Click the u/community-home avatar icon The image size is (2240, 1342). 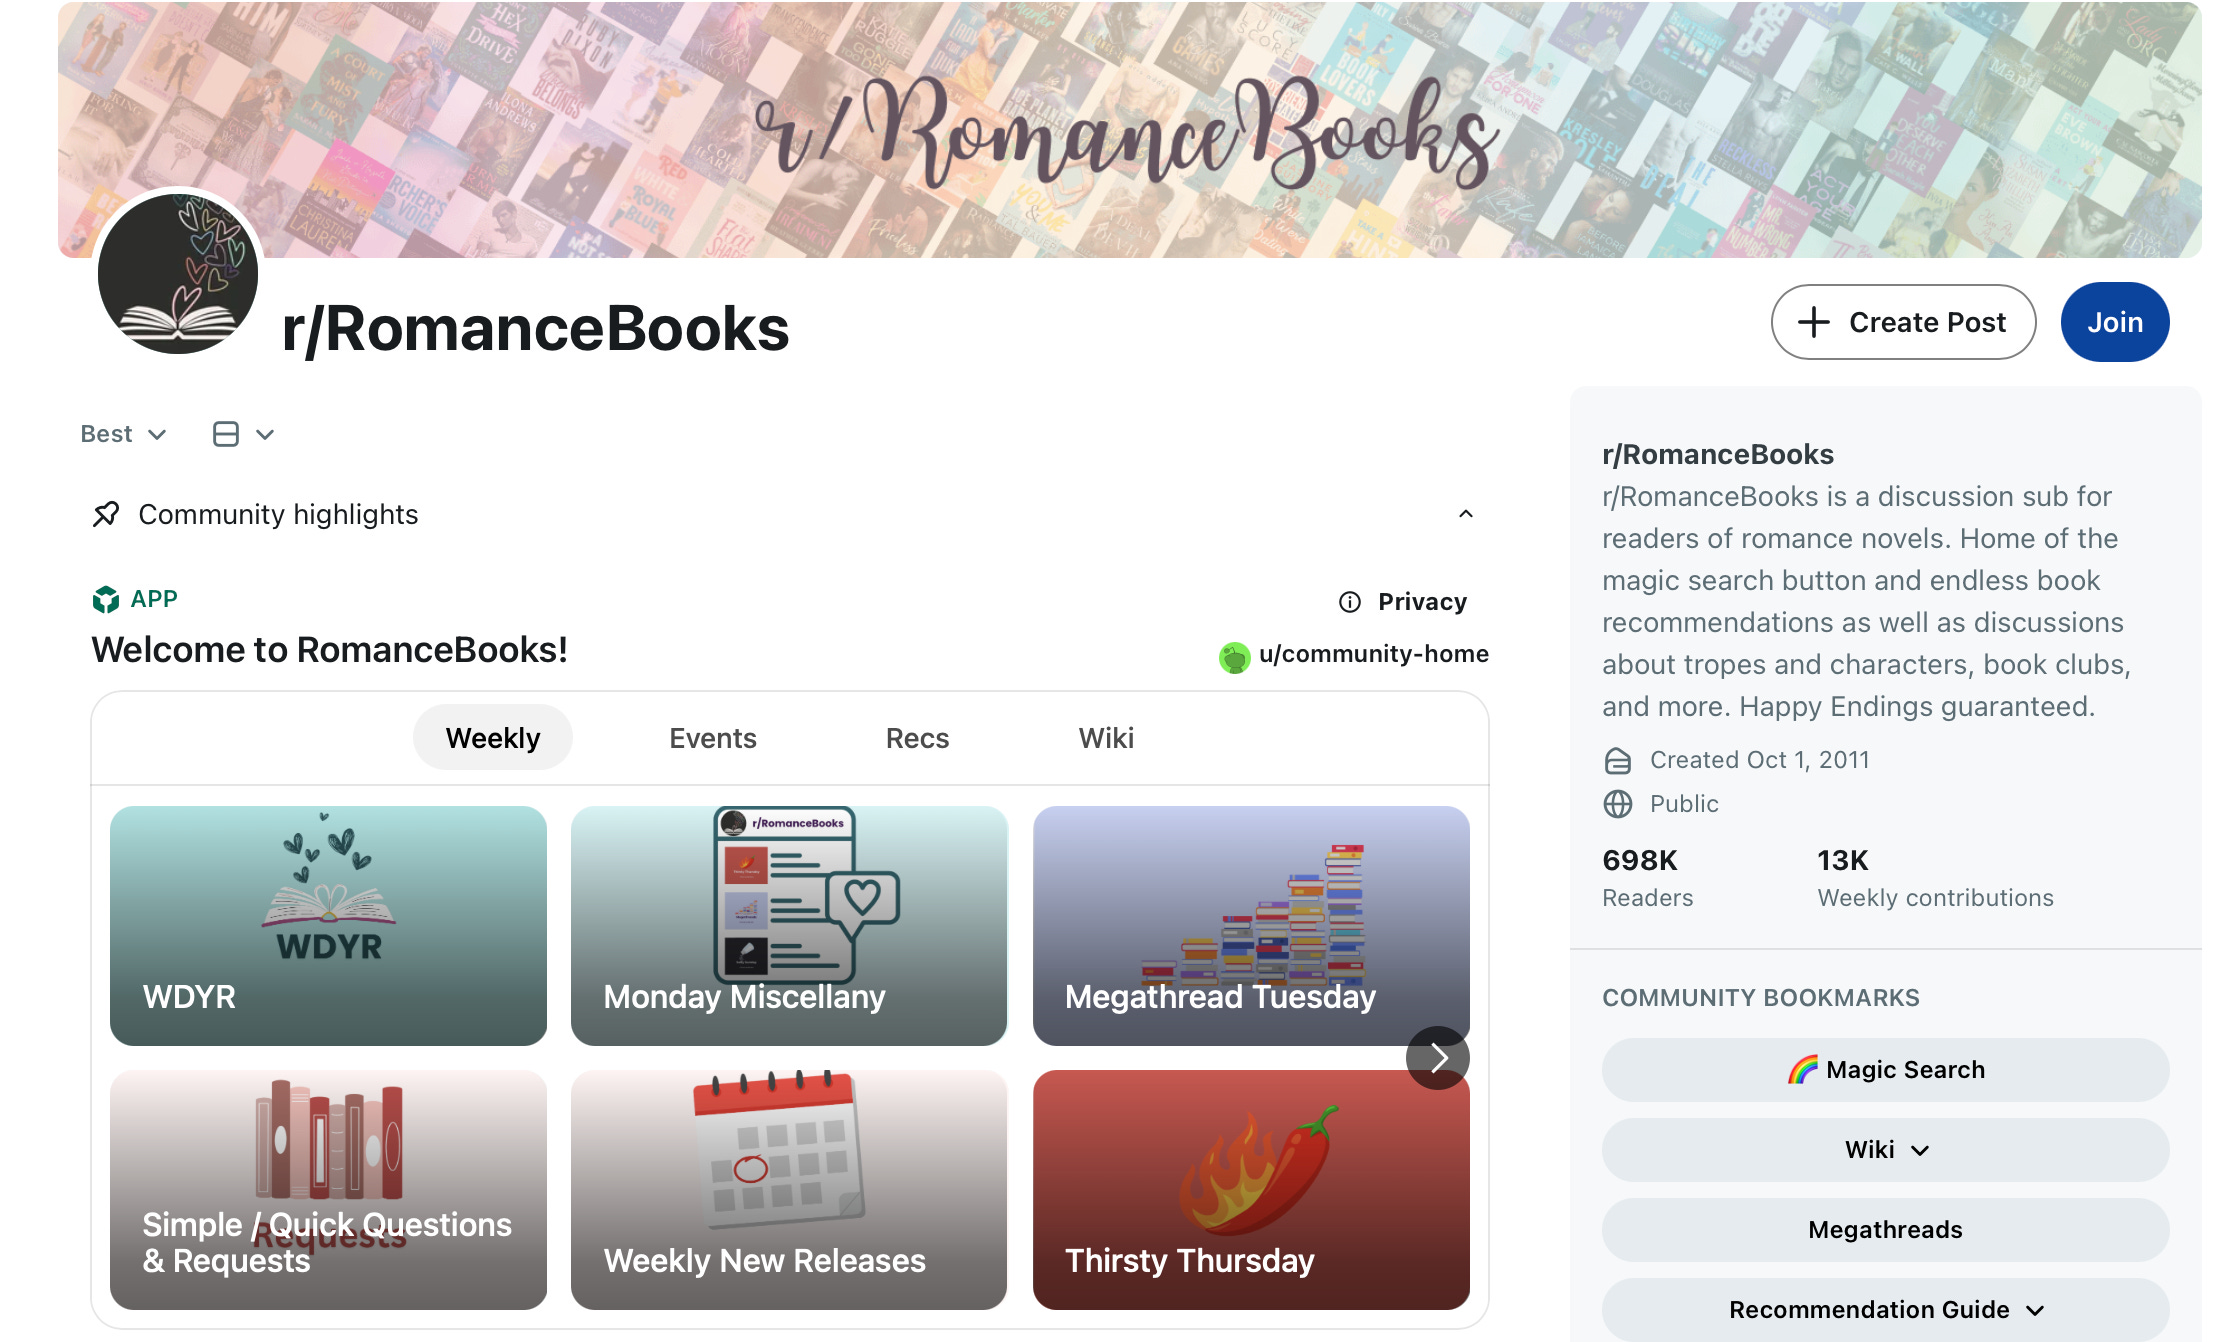[1234, 657]
